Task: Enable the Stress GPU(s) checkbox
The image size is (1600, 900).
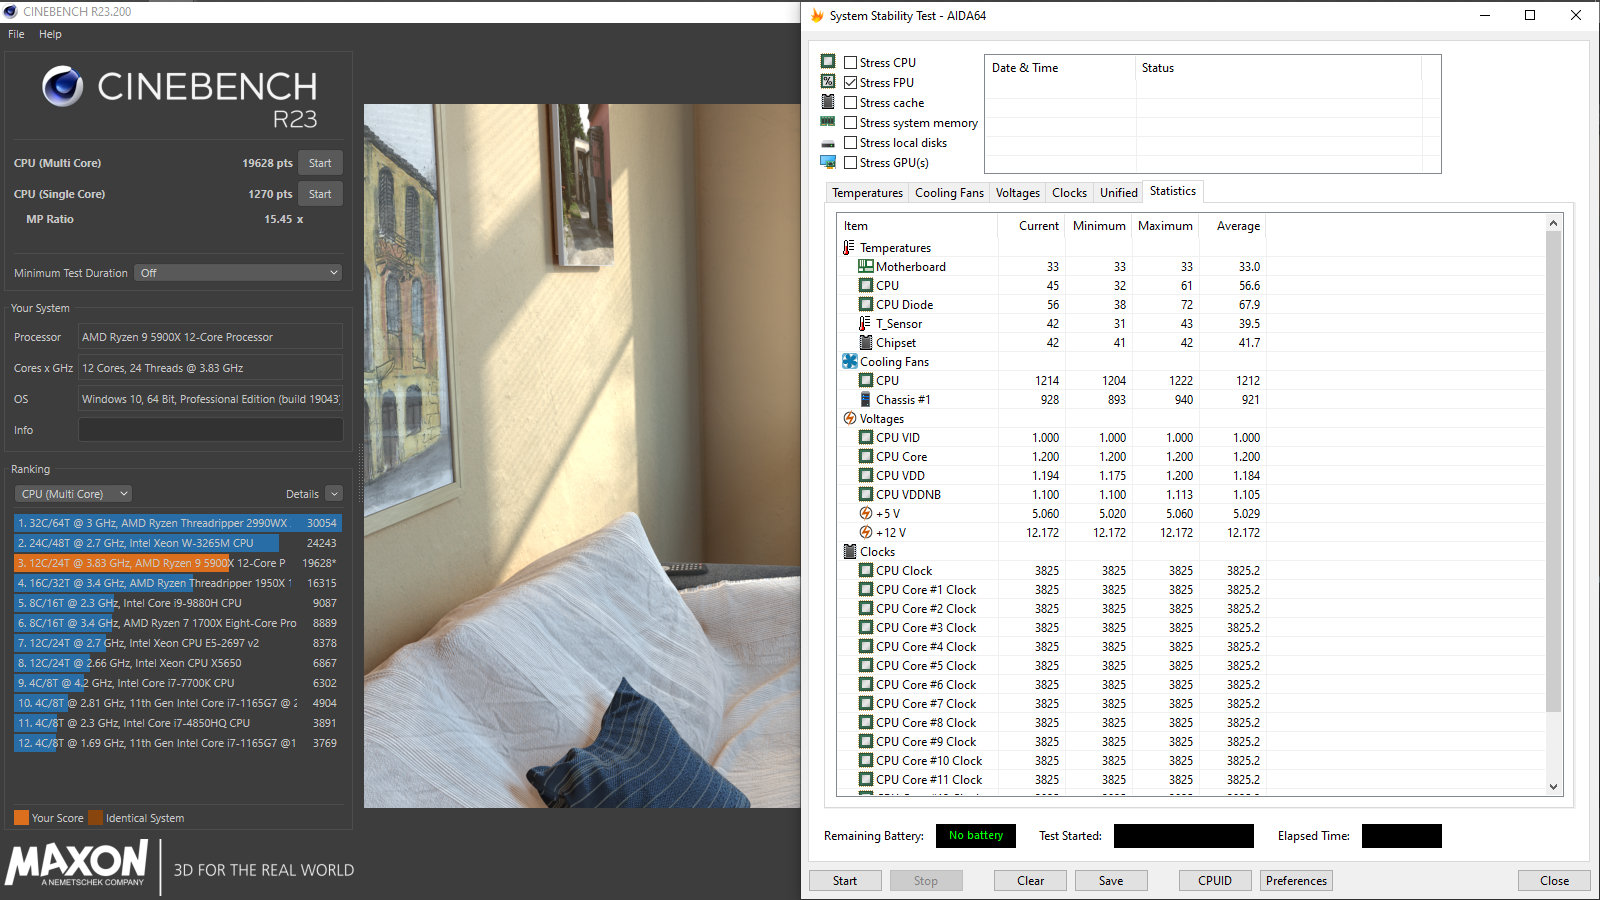Action: click(850, 162)
